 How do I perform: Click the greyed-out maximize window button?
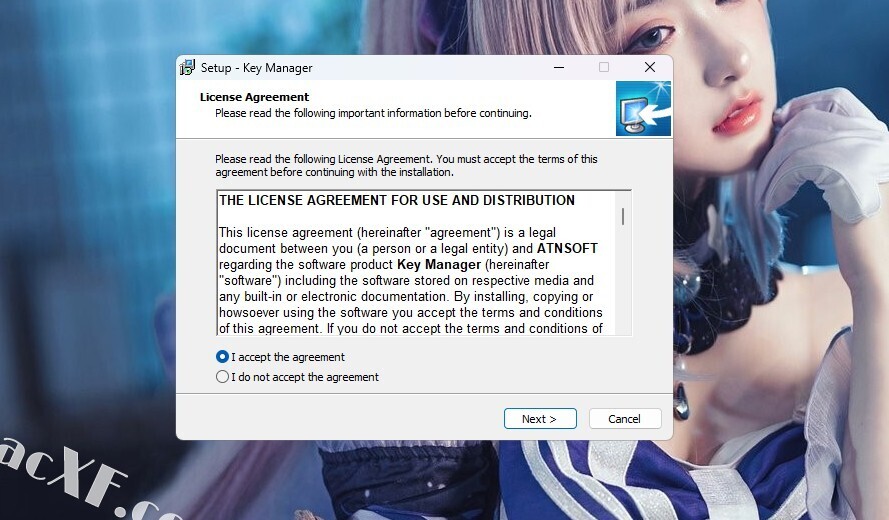pyautogui.click(x=604, y=67)
